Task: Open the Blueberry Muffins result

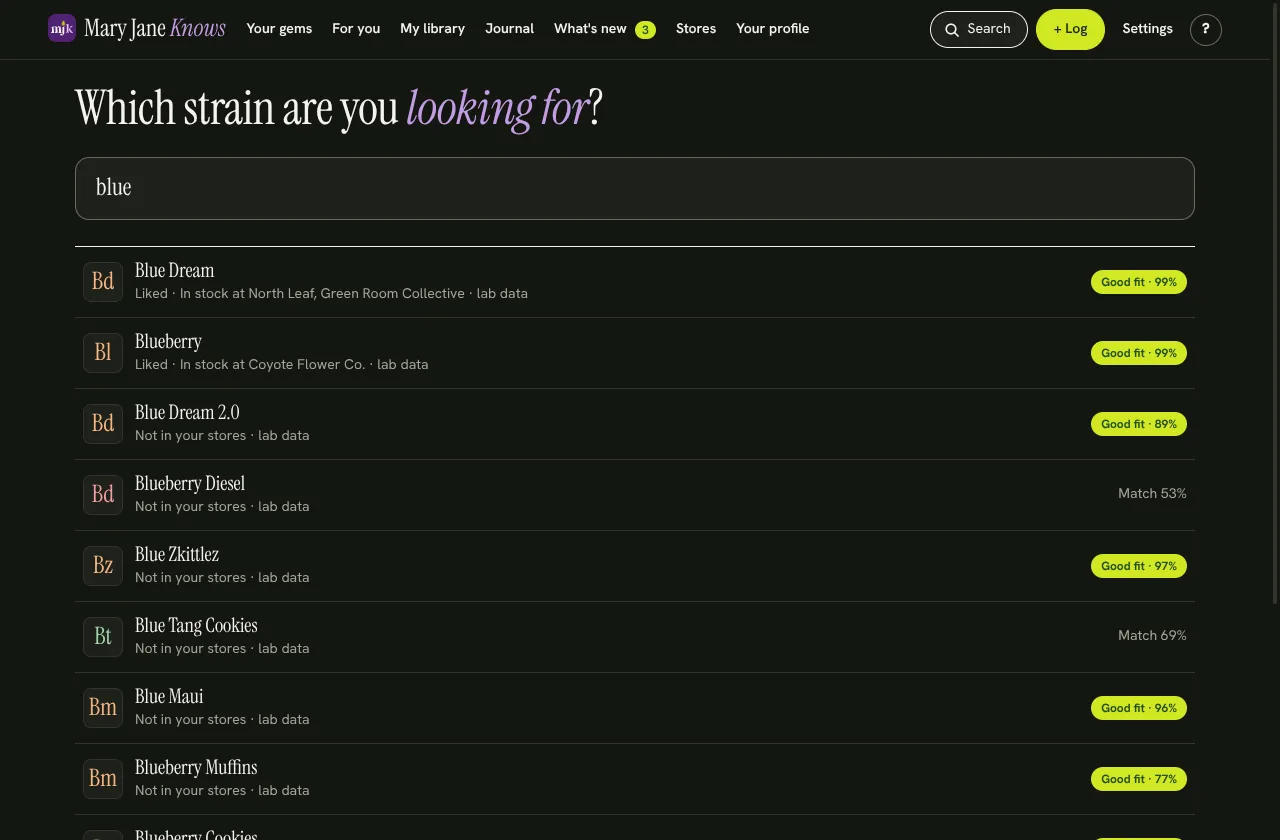Action: click(635, 779)
